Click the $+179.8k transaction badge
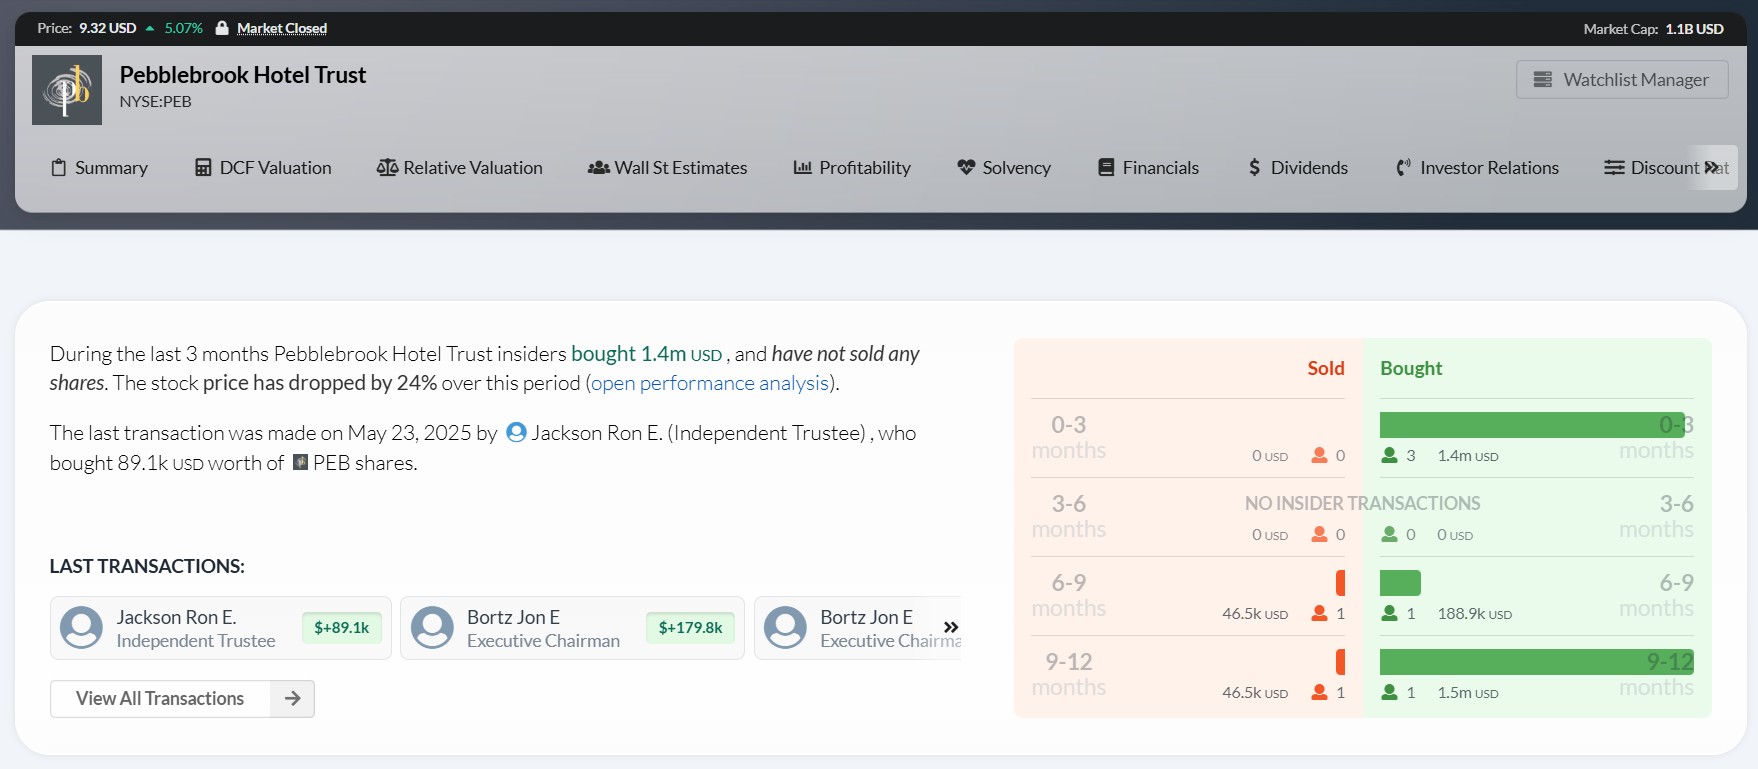Viewport: 1758px width, 769px height. (x=690, y=628)
